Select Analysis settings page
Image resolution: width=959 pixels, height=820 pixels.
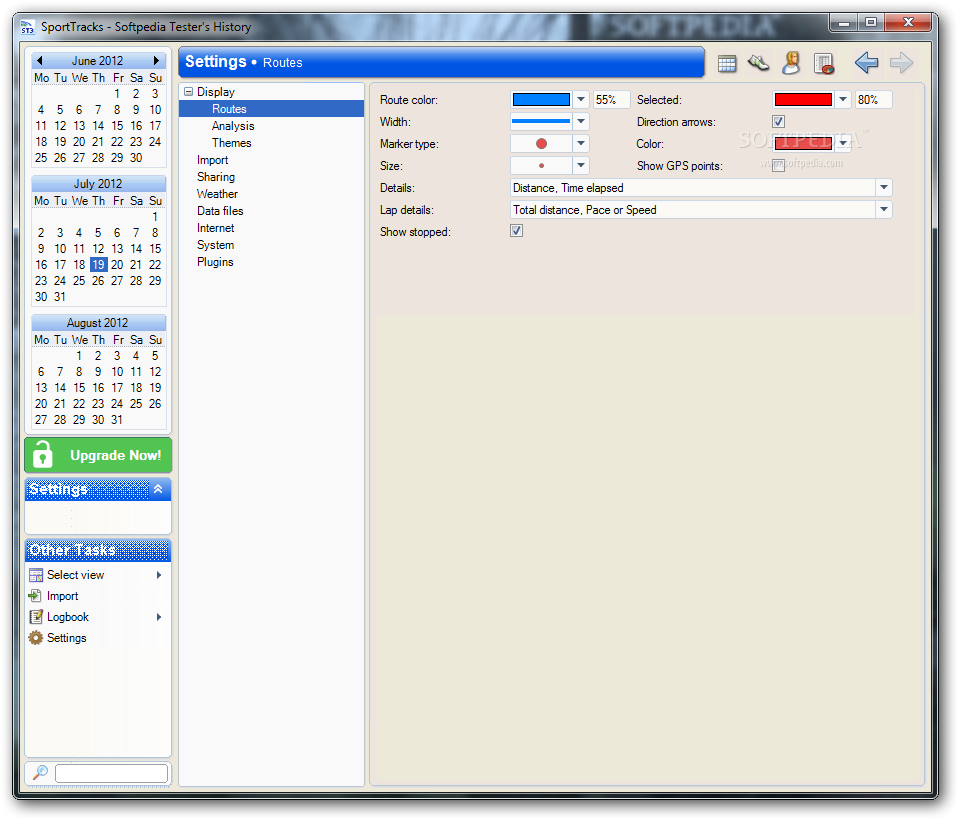pyautogui.click(x=233, y=126)
